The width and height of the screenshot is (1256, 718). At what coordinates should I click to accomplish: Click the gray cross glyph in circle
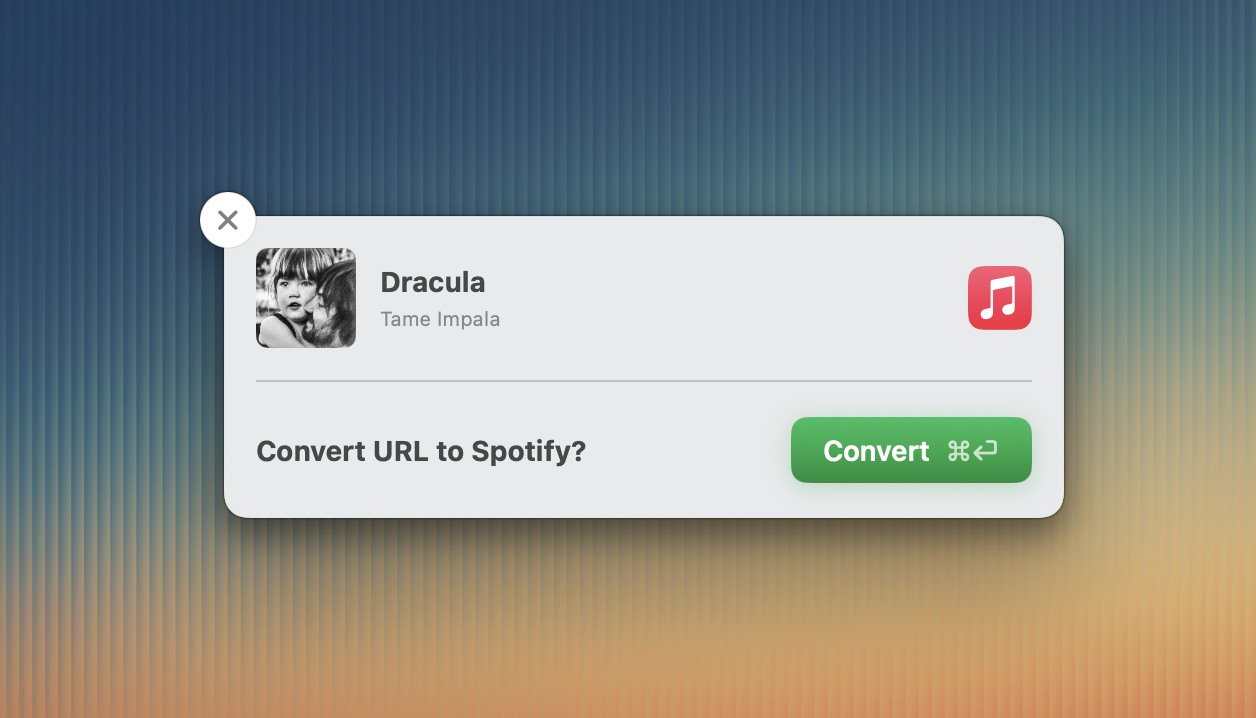(228, 220)
